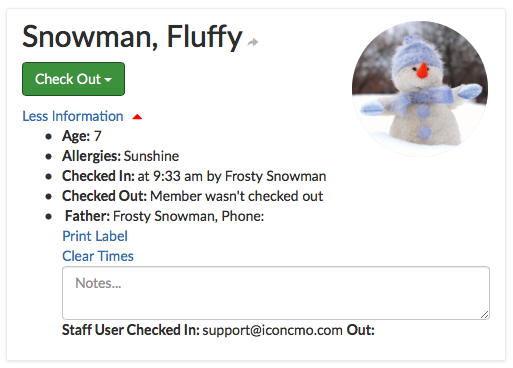This screenshot has width=513, height=368.
Task: Click the Checked Out status entry
Action: [193, 196]
